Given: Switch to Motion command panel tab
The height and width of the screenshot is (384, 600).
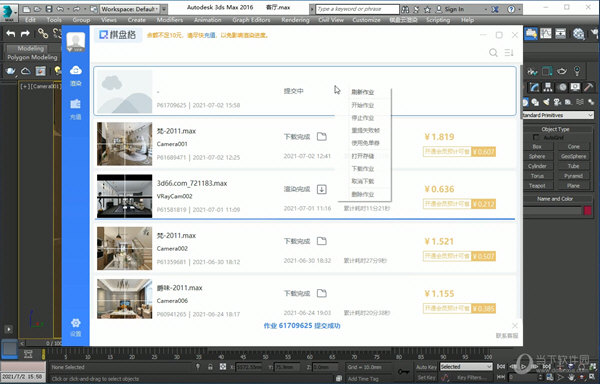Looking at the screenshot, I should (x=562, y=87).
